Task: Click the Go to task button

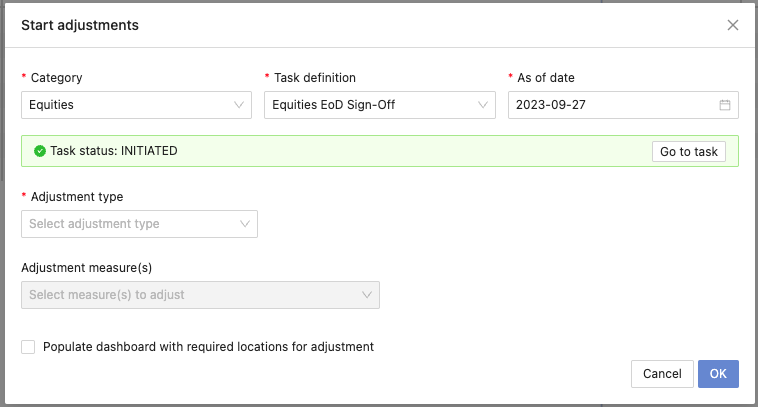Action: point(688,152)
